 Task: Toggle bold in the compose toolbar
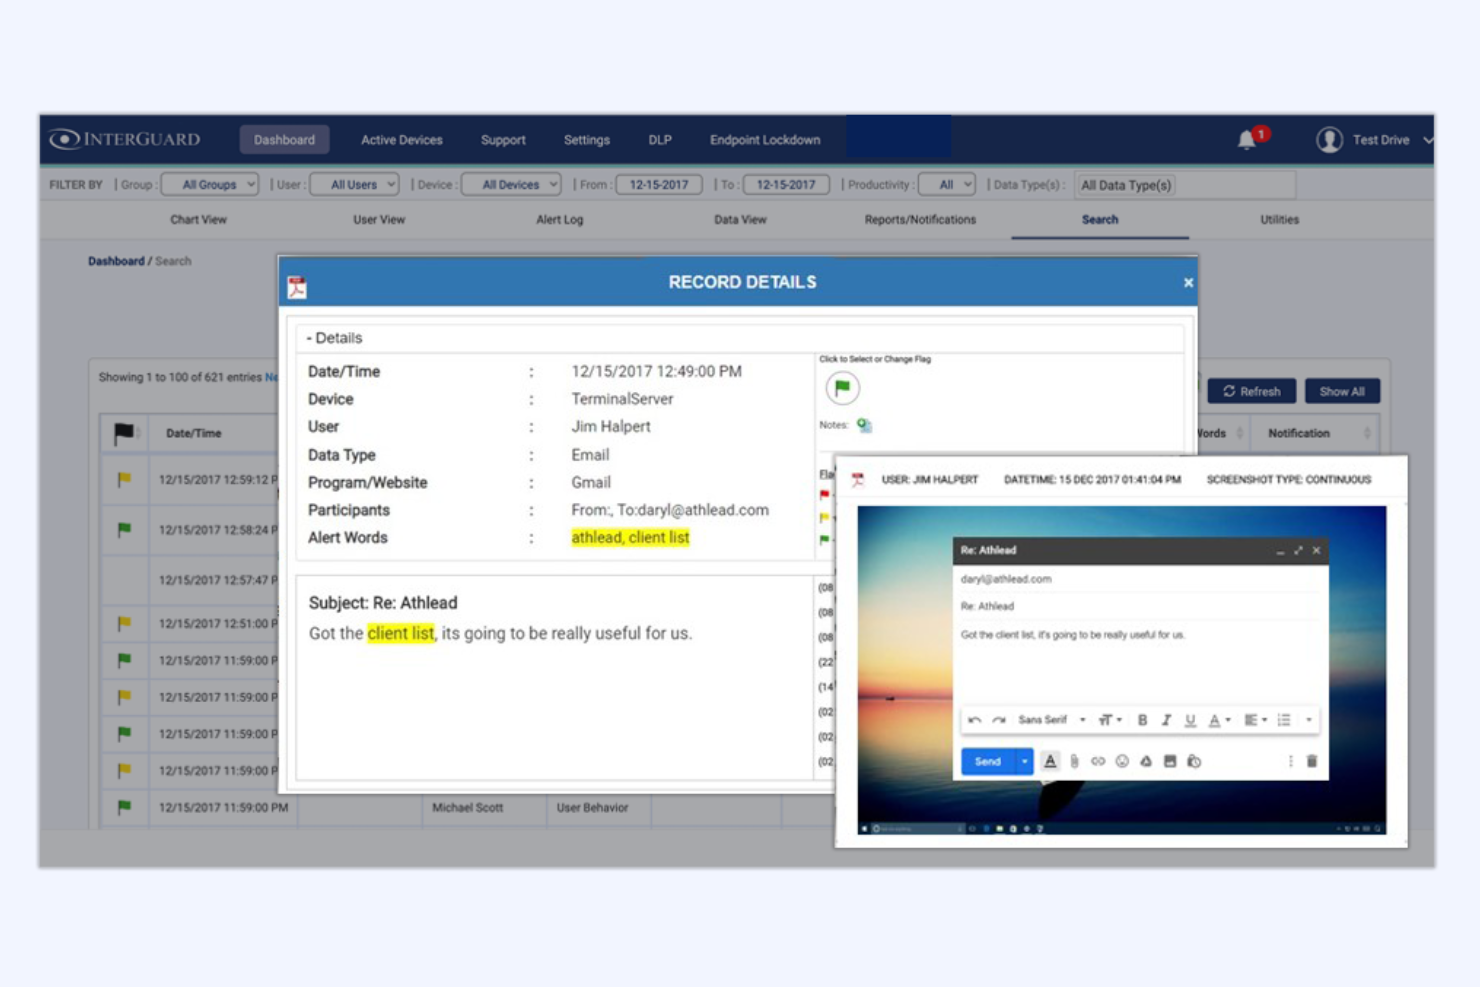[1142, 720]
